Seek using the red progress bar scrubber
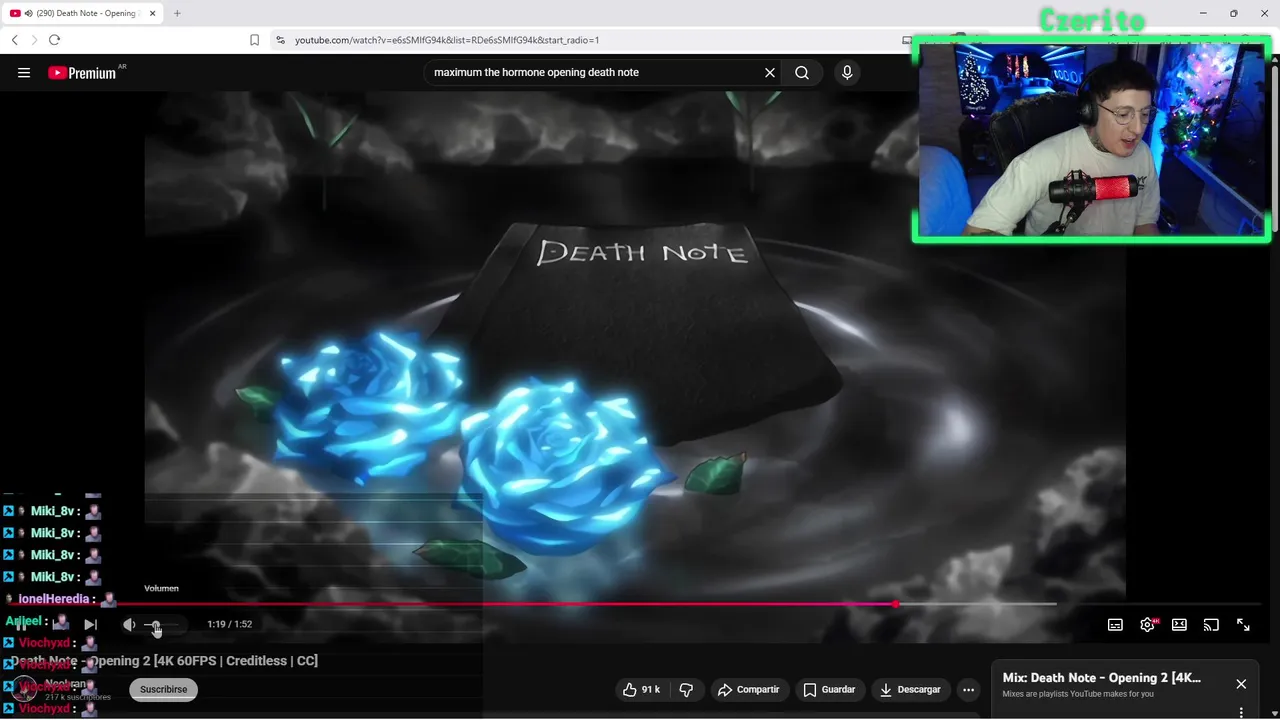The height and width of the screenshot is (720, 1280). click(x=896, y=603)
